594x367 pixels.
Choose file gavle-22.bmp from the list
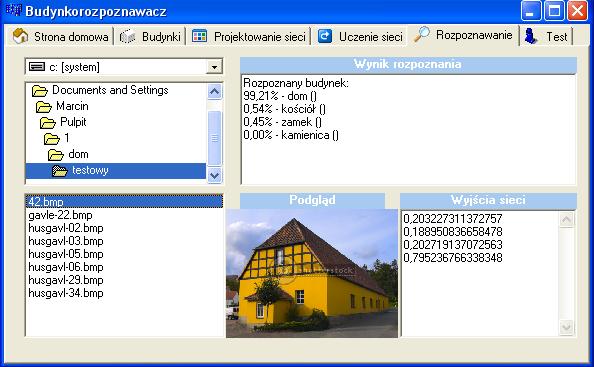[60, 215]
